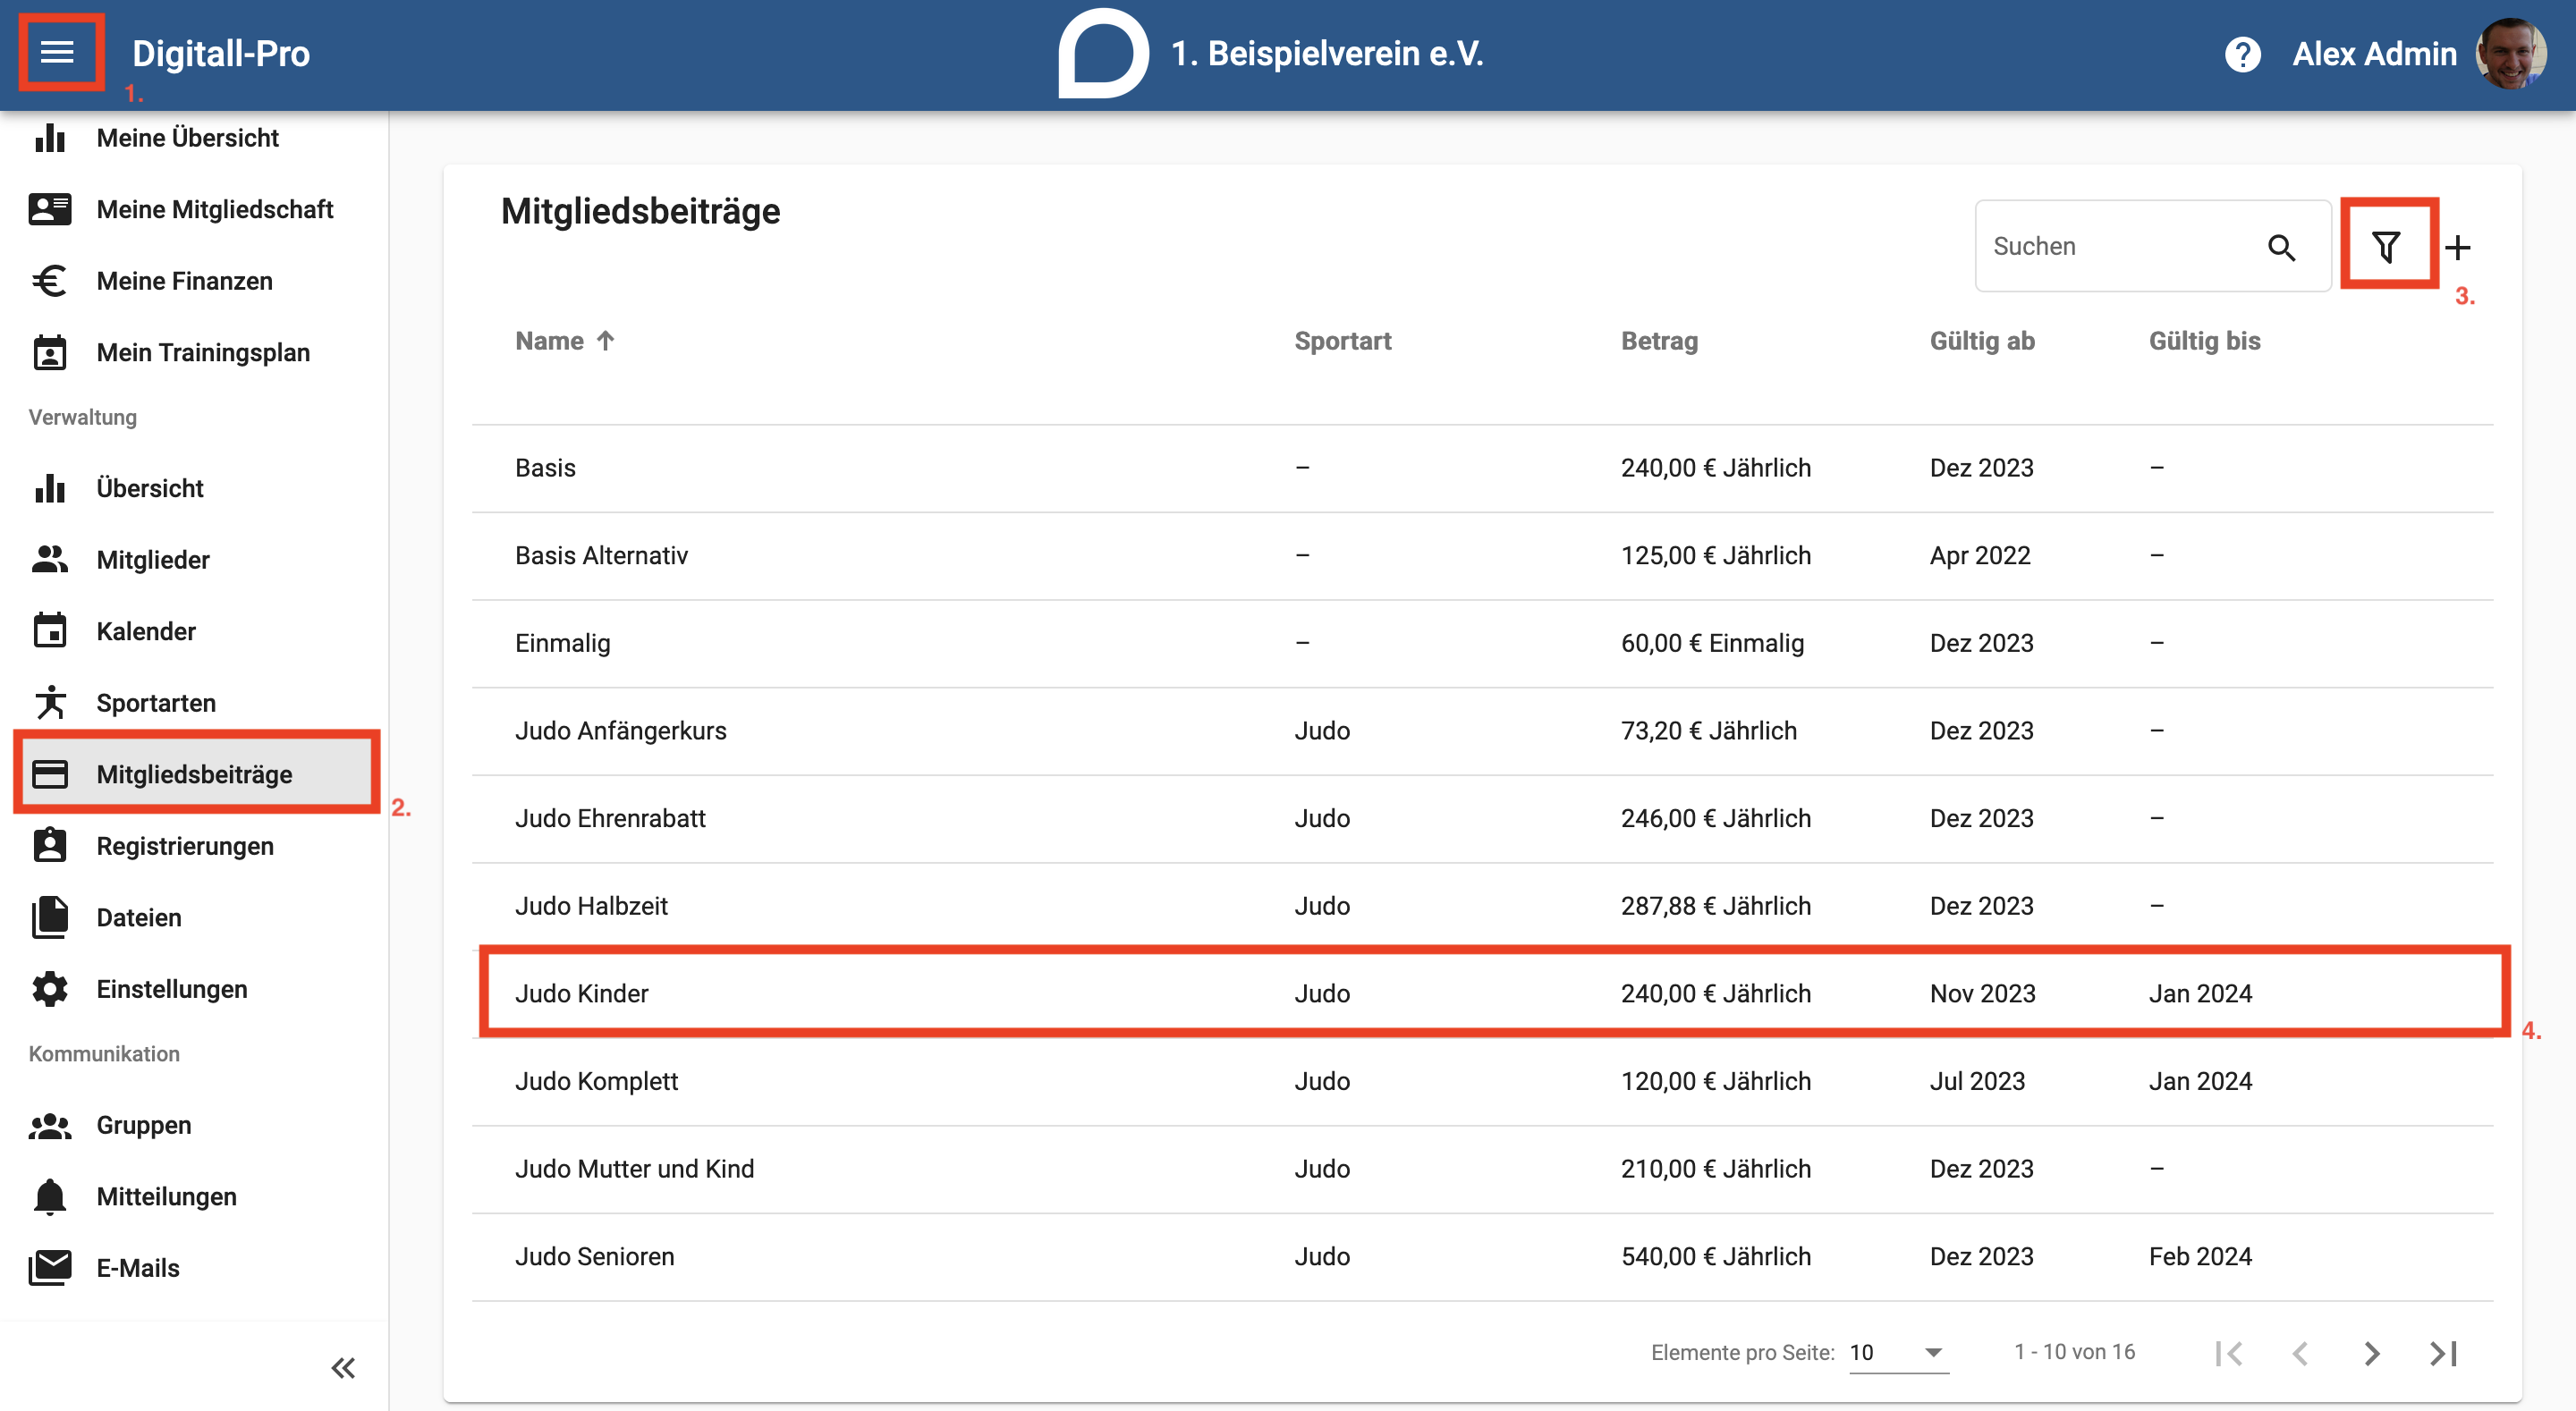Click the Mitgliedsbeiträge credit card icon

pos(49,774)
